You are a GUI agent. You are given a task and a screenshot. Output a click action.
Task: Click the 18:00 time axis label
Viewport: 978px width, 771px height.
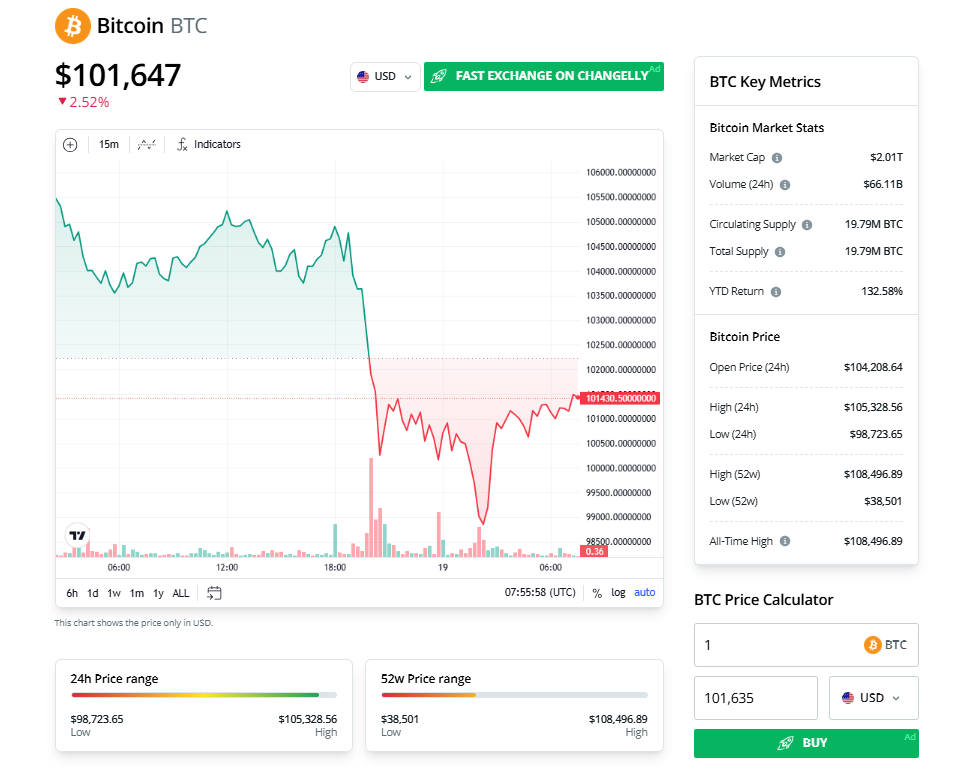click(x=335, y=568)
